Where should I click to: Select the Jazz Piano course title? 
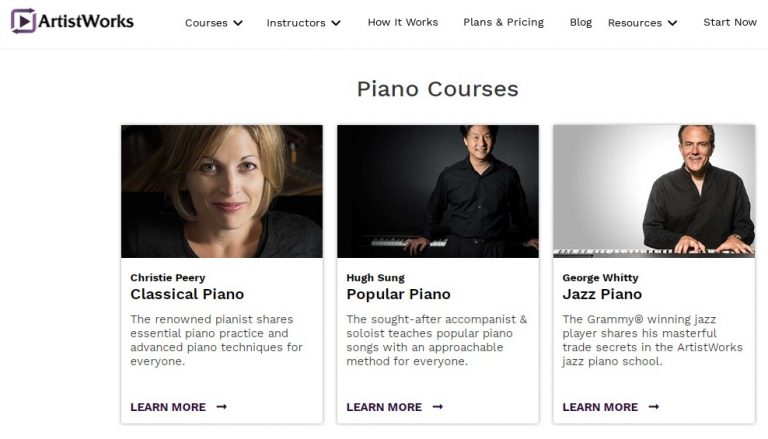(x=602, y=294)
